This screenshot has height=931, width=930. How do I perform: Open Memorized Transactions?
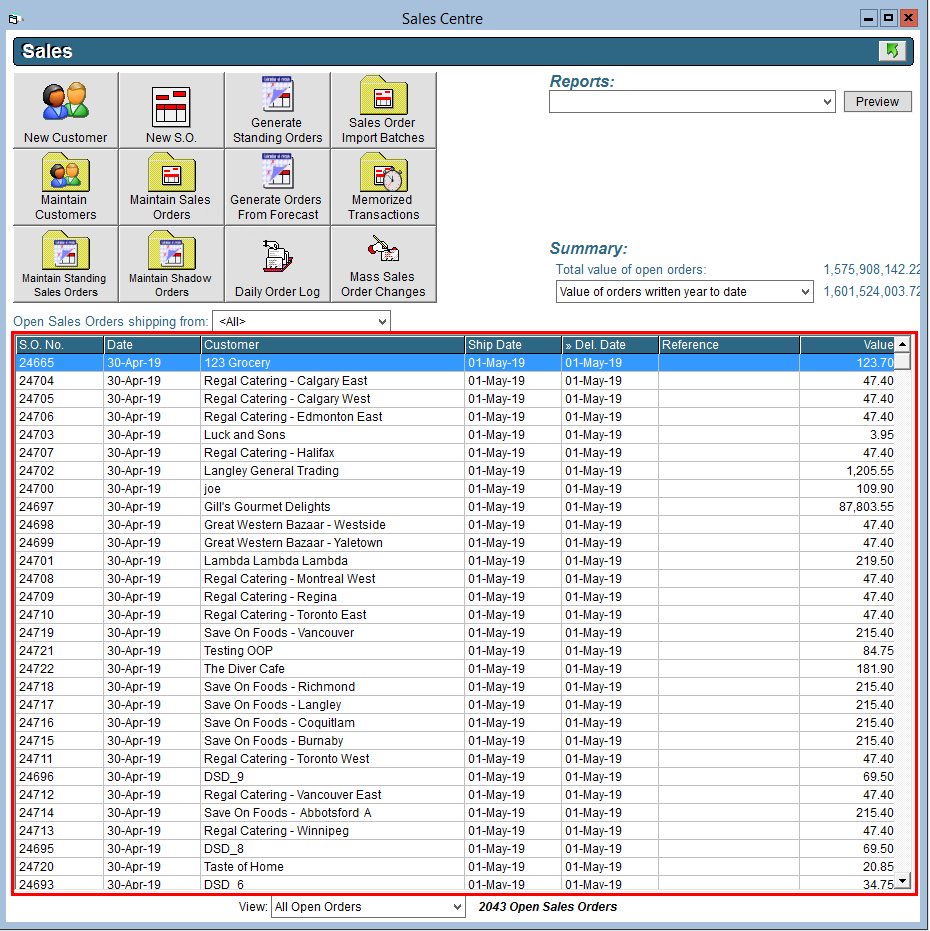(x=383, y=187)
